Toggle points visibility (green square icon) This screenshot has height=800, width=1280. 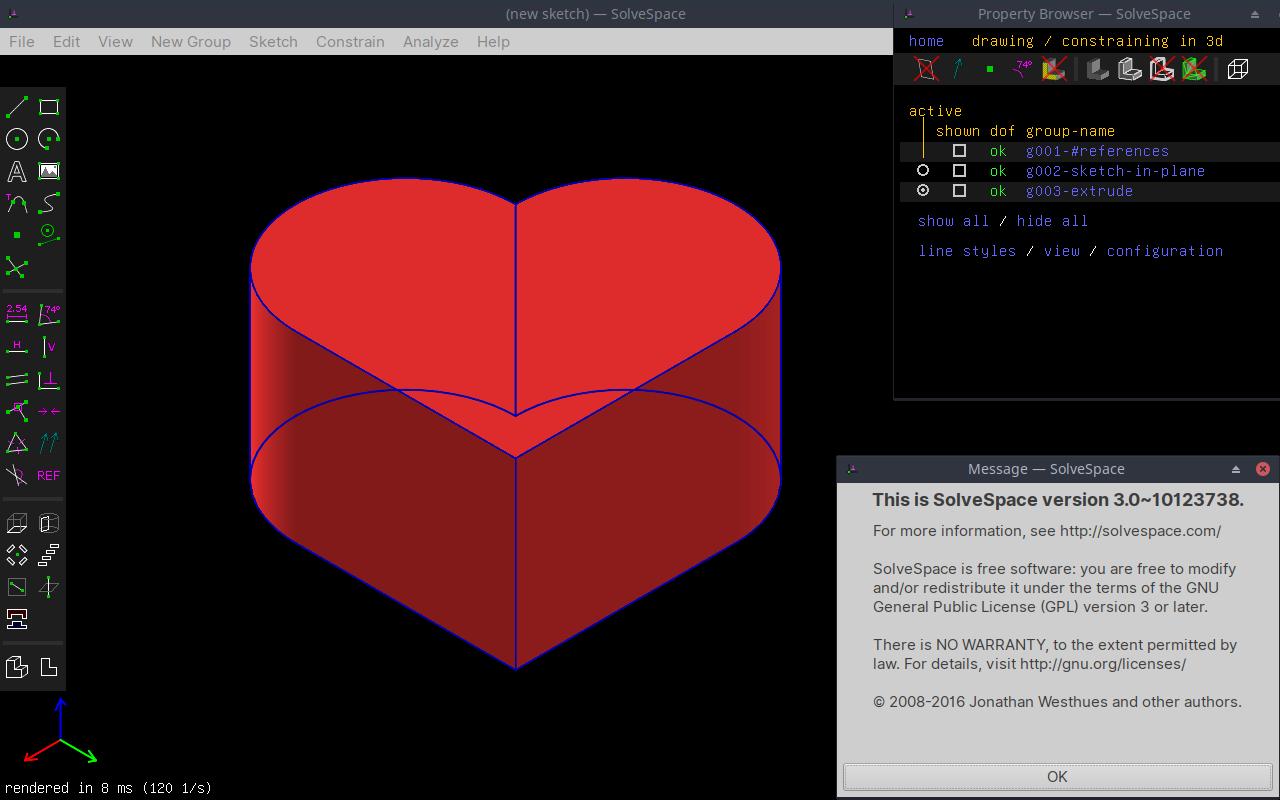click(x=990, y=69)
